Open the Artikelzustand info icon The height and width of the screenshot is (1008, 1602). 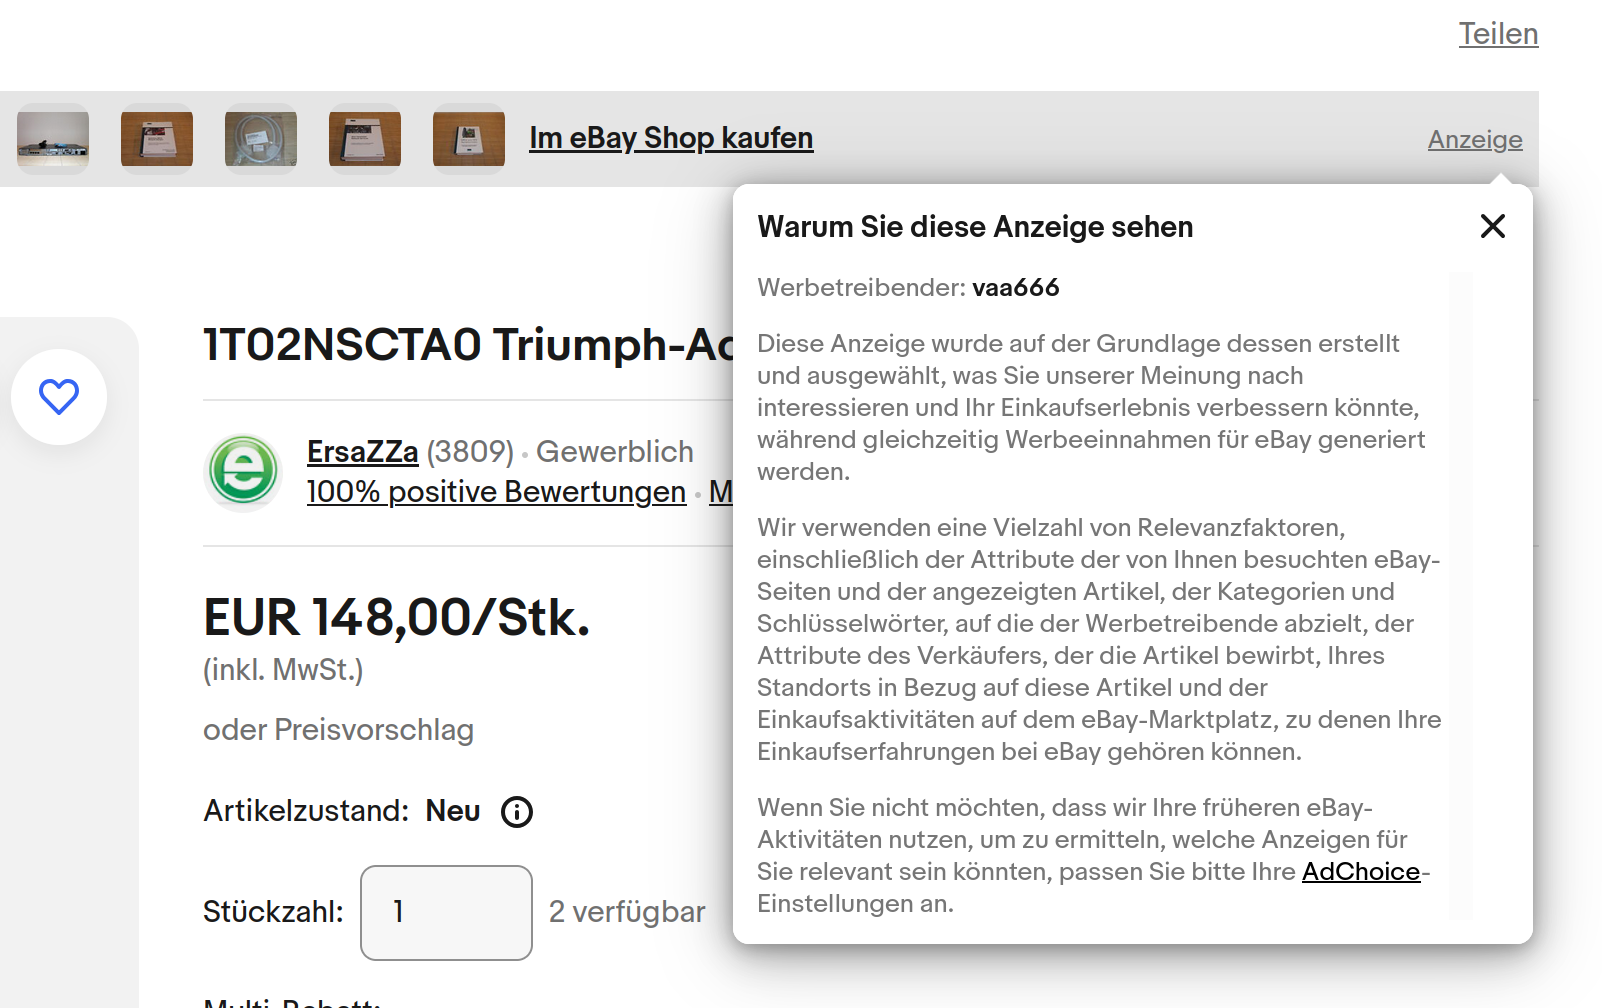[x=517, y=811]
